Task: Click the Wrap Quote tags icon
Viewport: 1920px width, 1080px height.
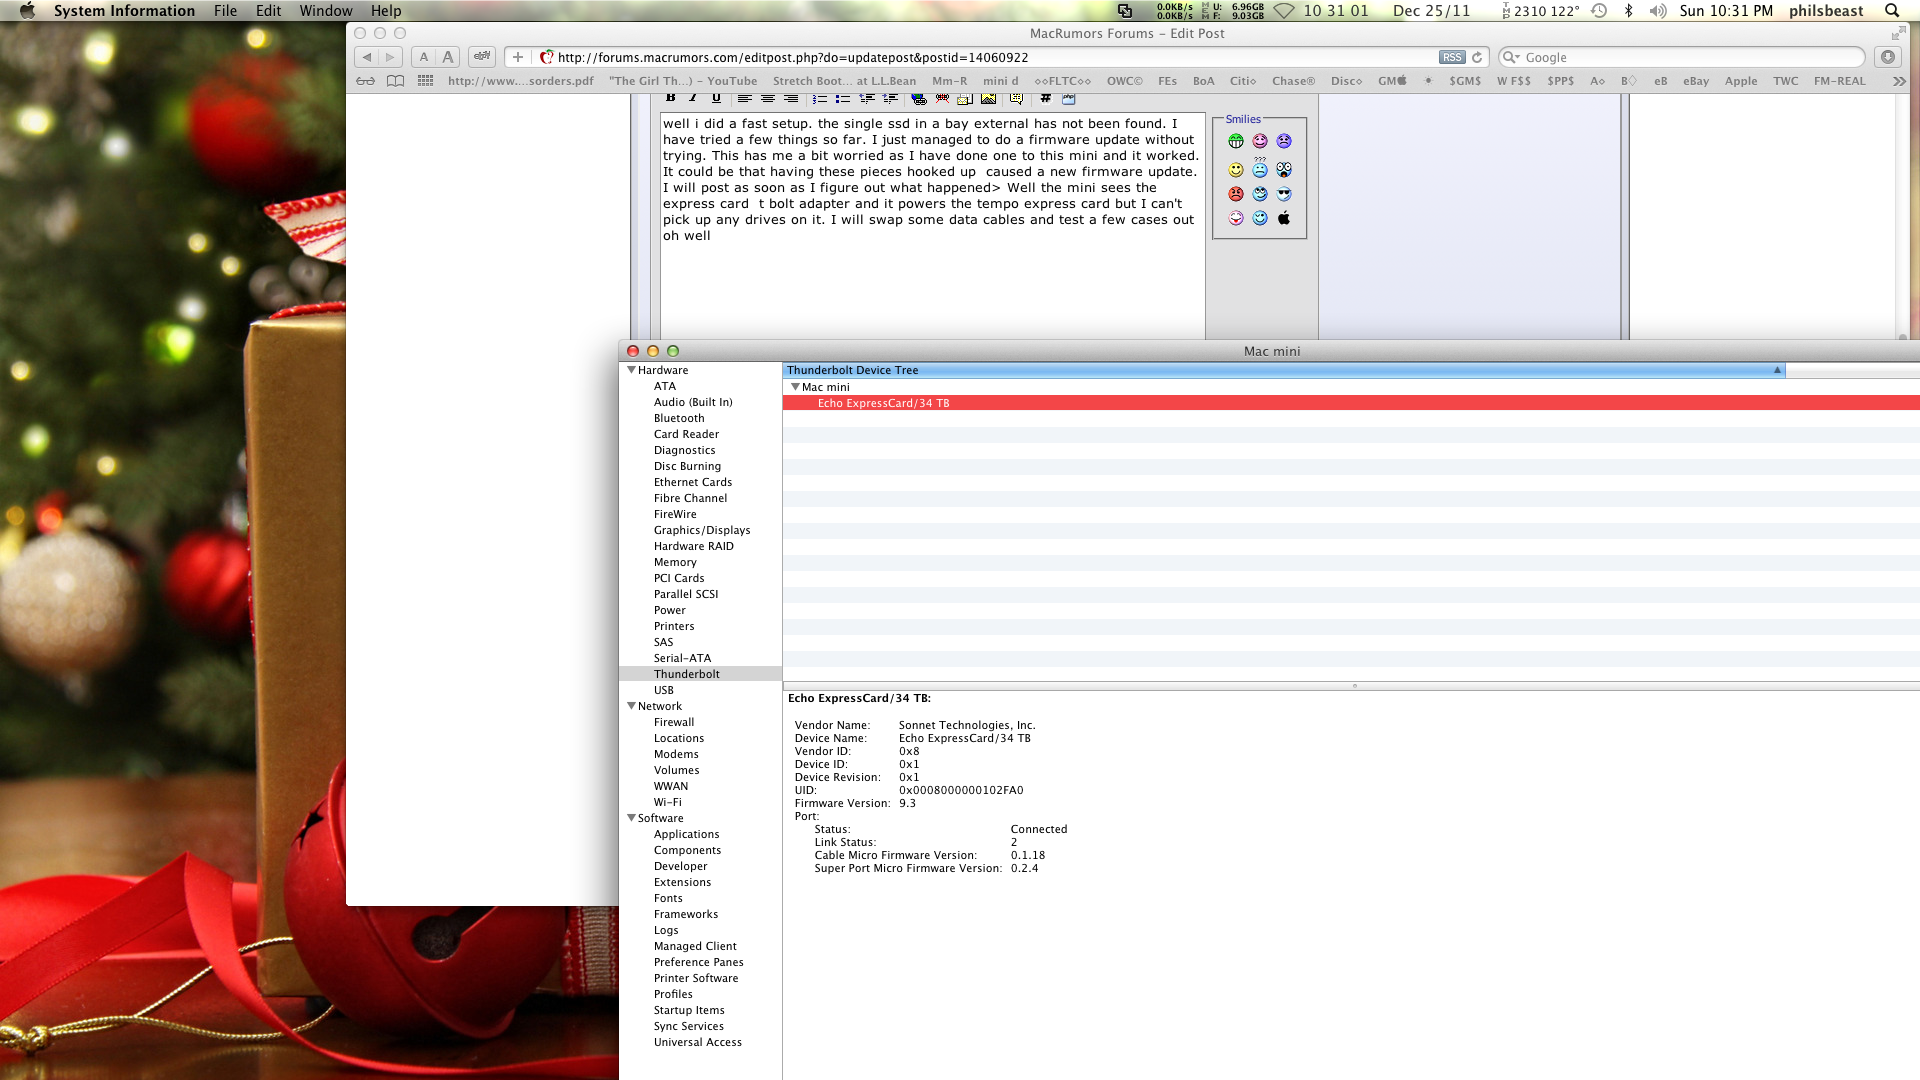Action: [1016, 98]
